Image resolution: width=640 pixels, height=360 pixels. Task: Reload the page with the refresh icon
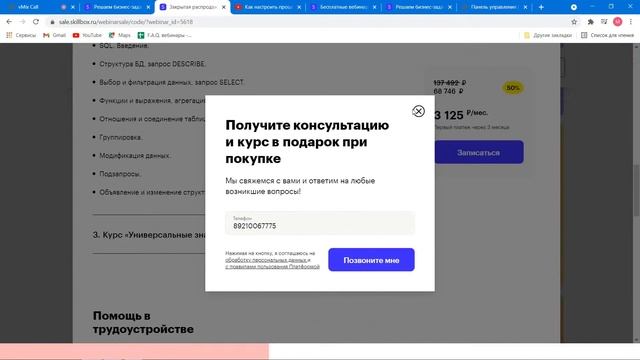pyautogui.click(x=36, y=22)
